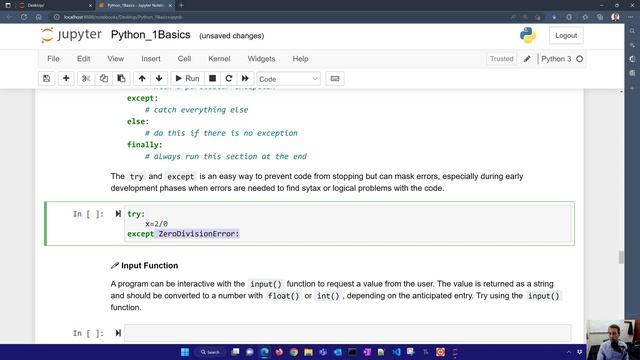The height and width of the screenshot is (360, 640).
Task: Open the Edit menu
Action: coord(84,59)
